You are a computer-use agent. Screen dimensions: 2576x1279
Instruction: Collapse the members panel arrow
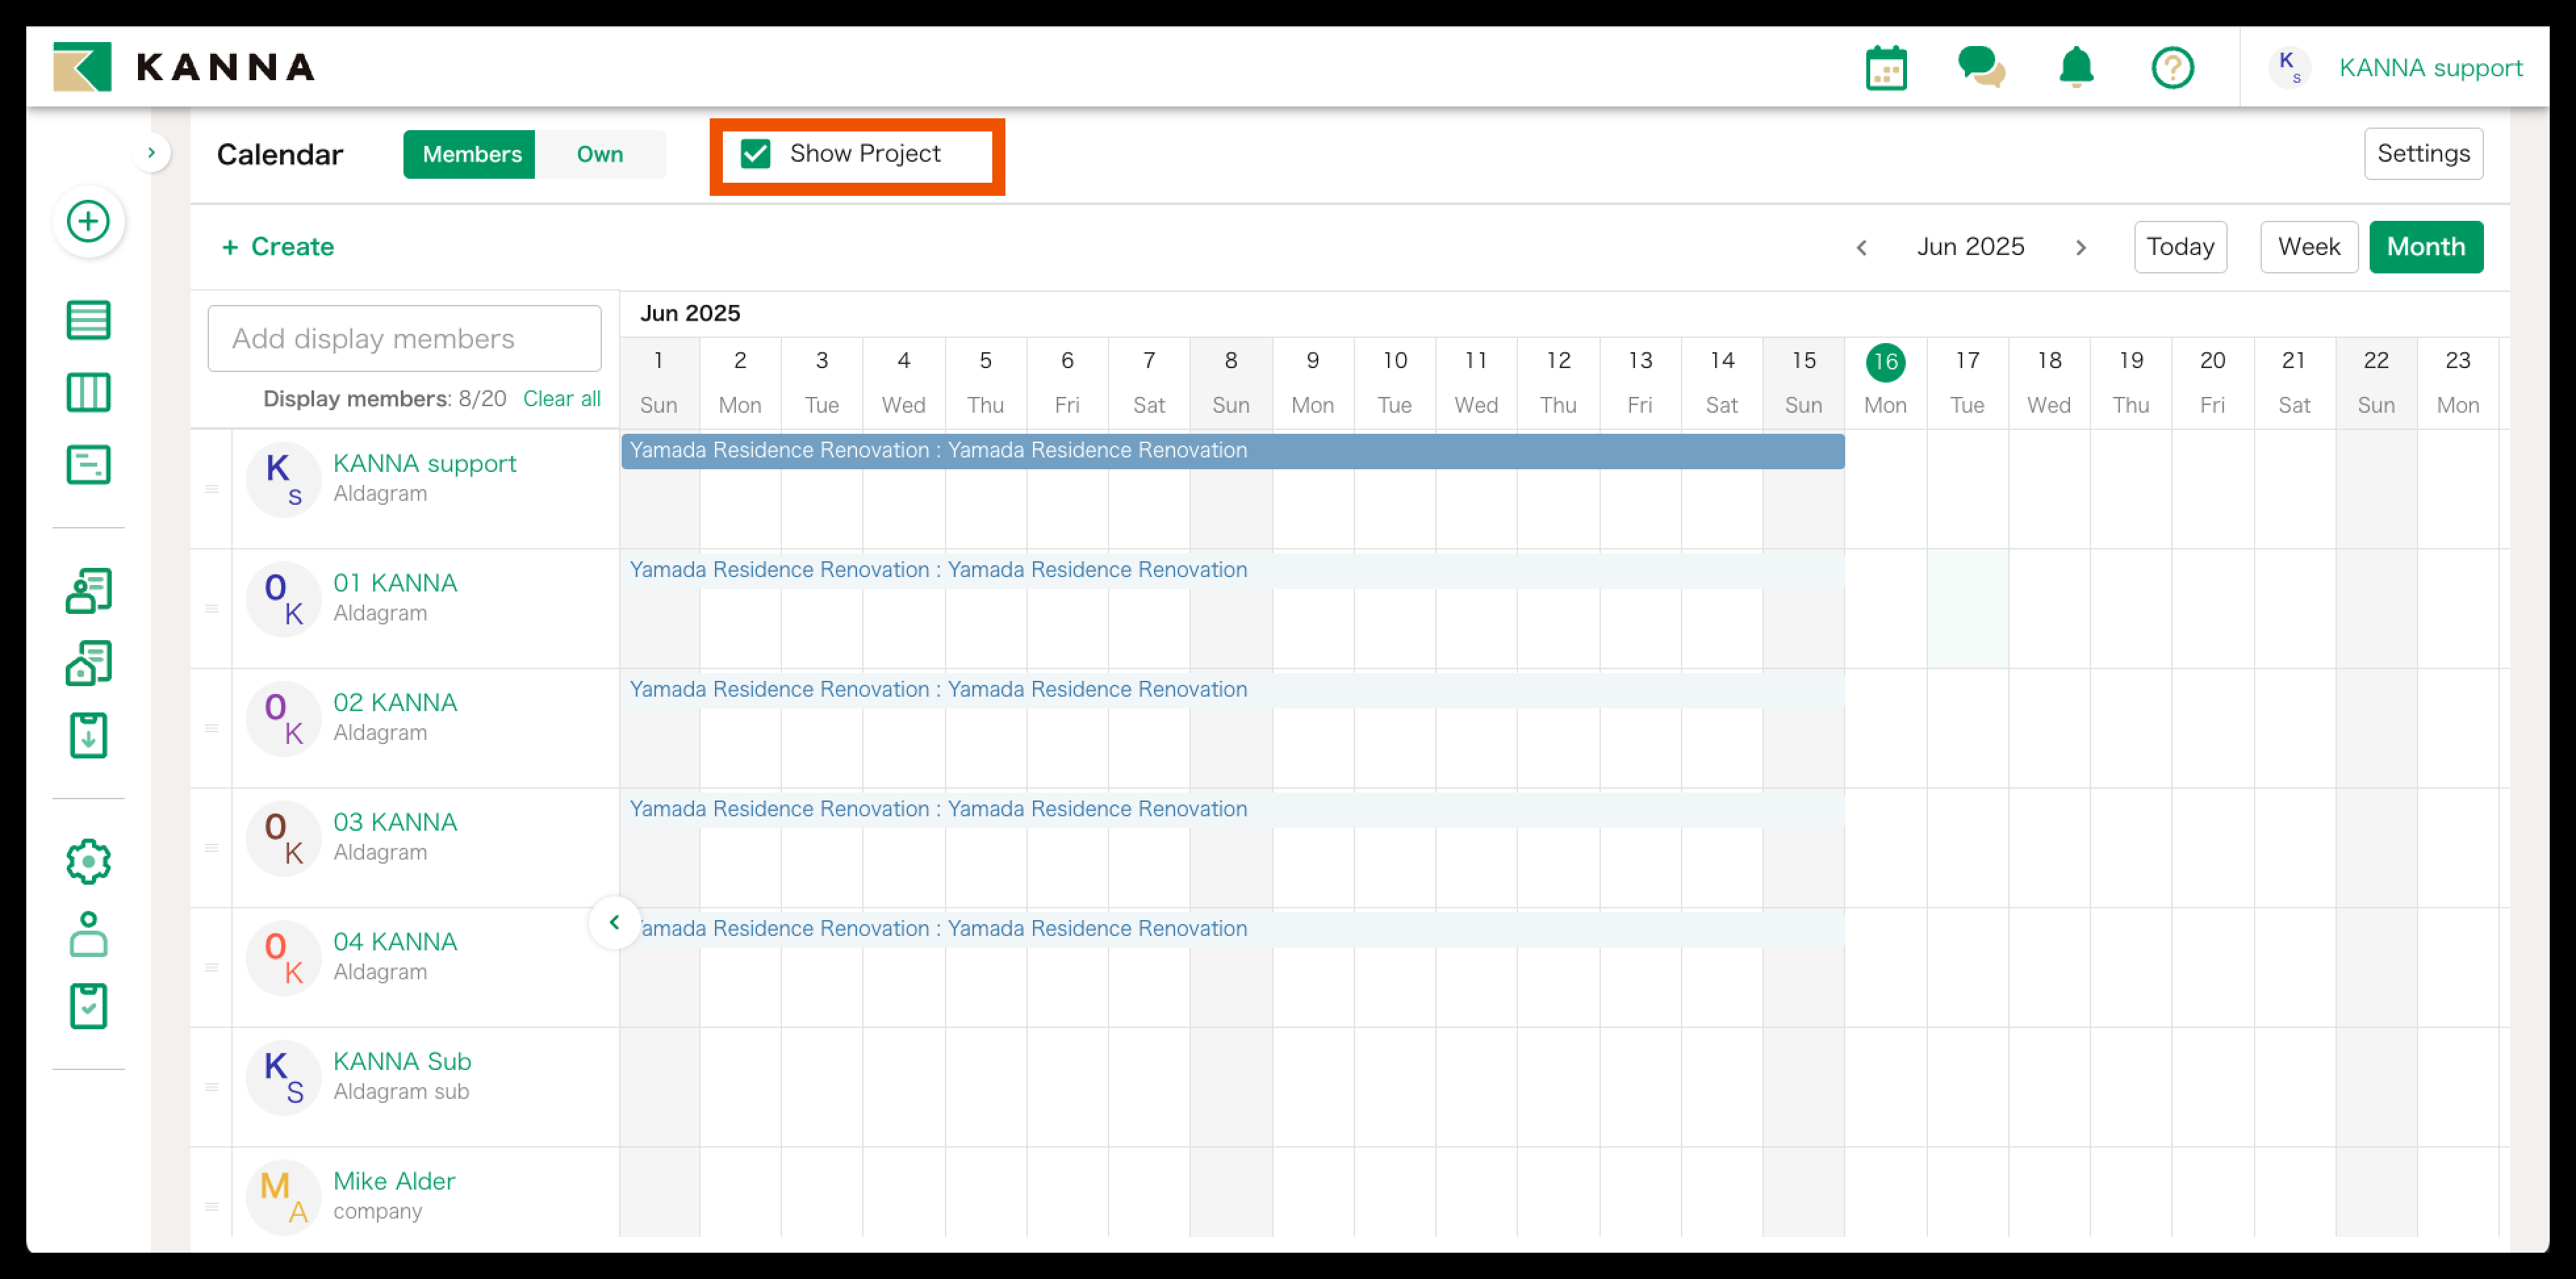point(614,922)
